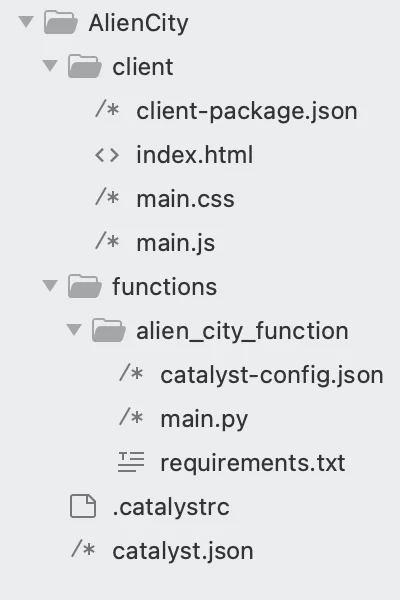
Task: Collapse the alien_city_function folder arrow
Action: click(74, 329)
